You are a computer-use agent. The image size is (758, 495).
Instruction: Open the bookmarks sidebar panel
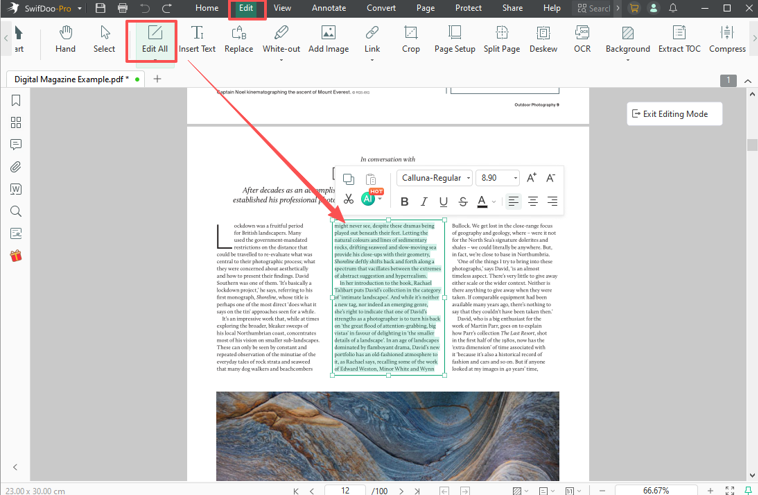[x=16, y=100]
